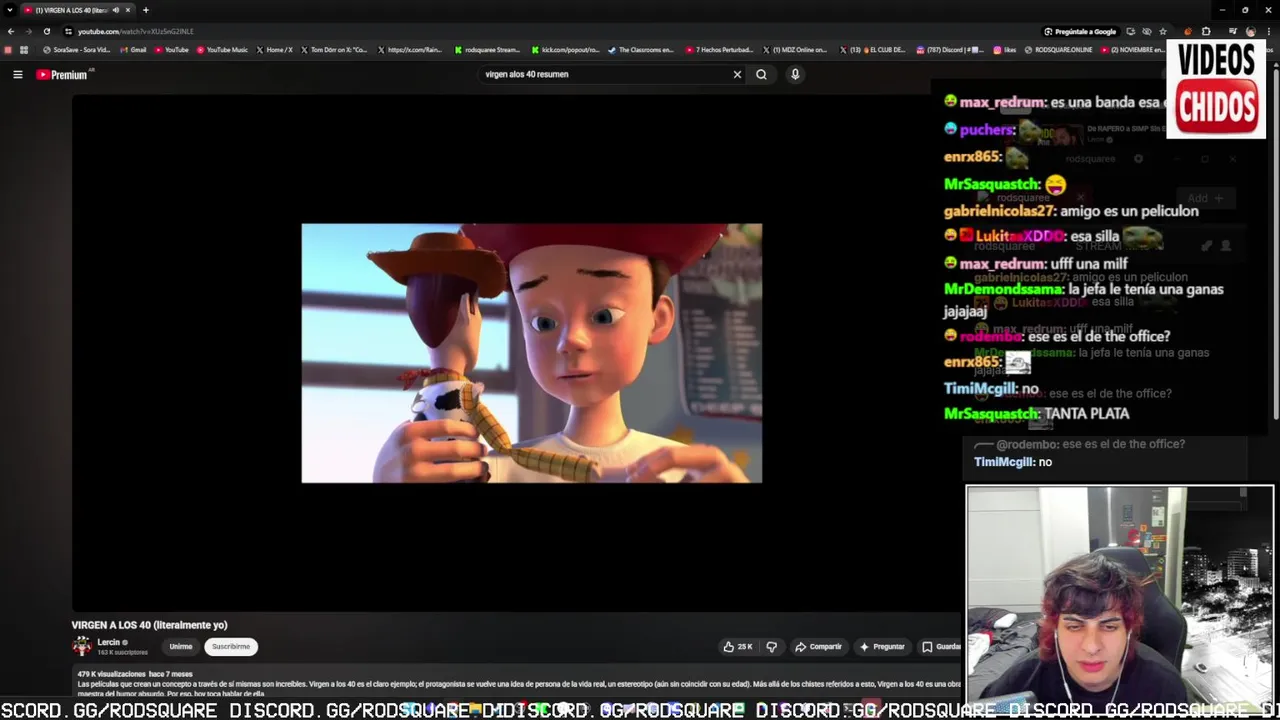Open the rodsquaree Stream bookmark
The width and height of the screenshot is (1280, 720).
coord(488,50)
